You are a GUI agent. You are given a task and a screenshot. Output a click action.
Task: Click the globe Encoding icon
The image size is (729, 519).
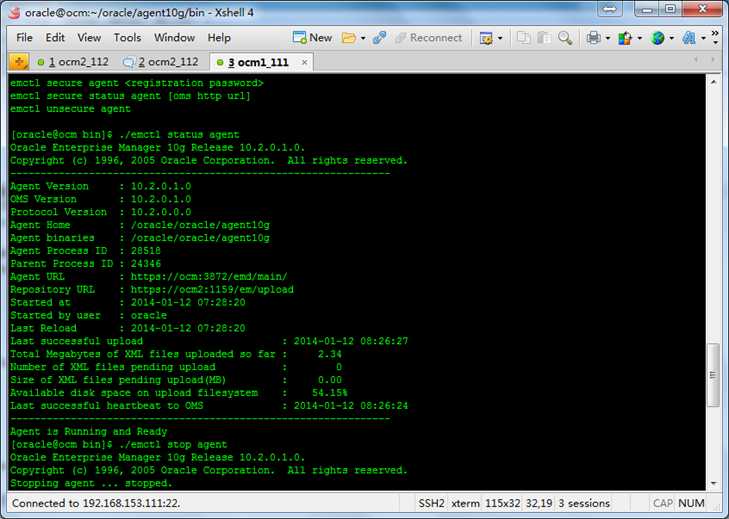pyautogui.click(x=657, y=38)
